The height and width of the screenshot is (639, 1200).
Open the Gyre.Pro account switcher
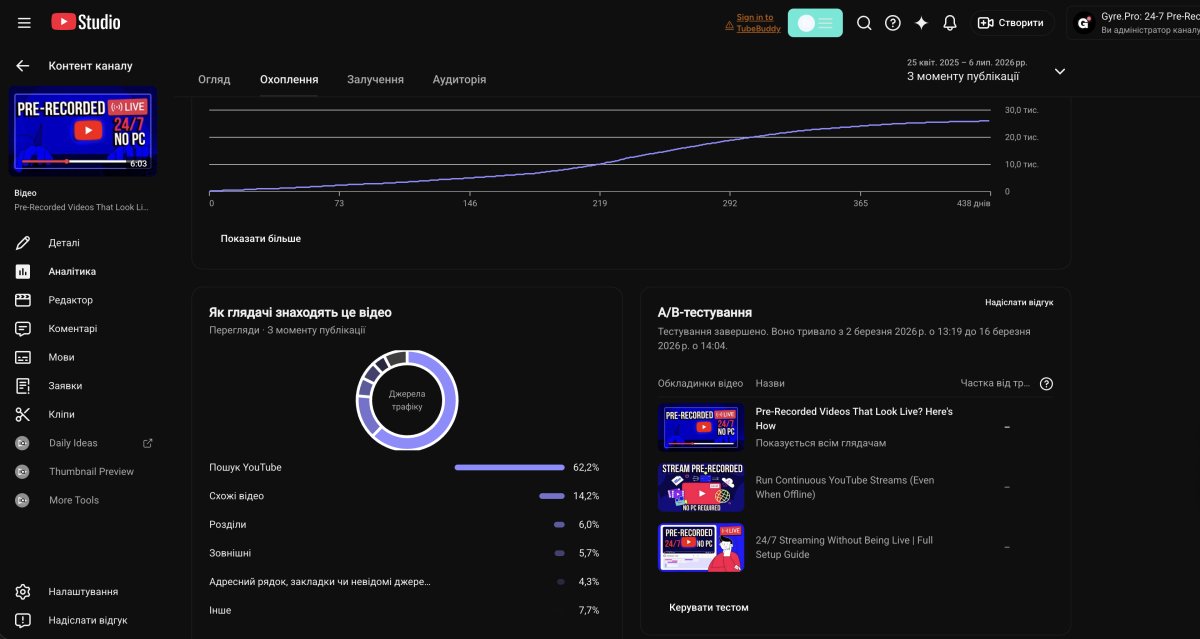[1134, 23]
